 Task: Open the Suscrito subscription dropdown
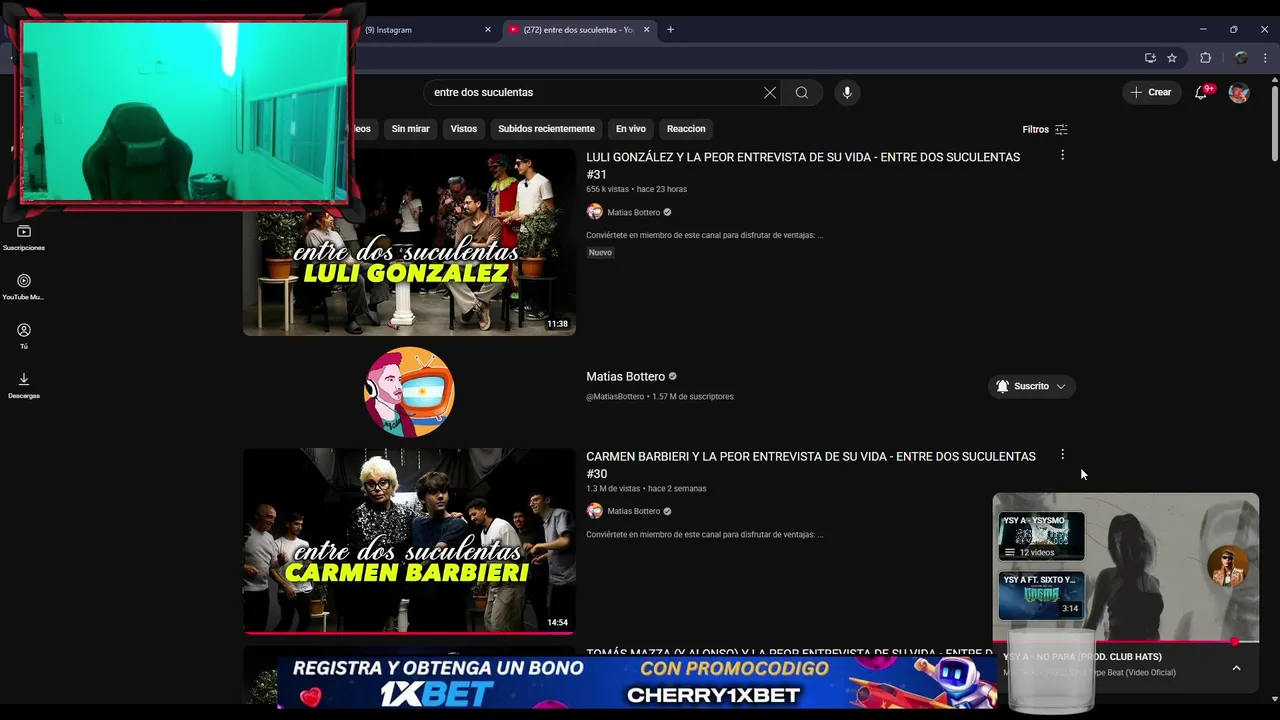tap(1031, 386)
